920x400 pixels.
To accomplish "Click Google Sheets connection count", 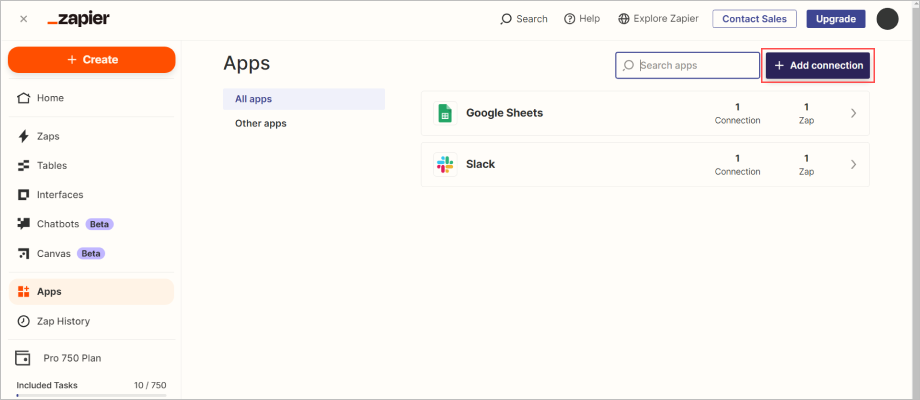I will (x=738, y=114).
